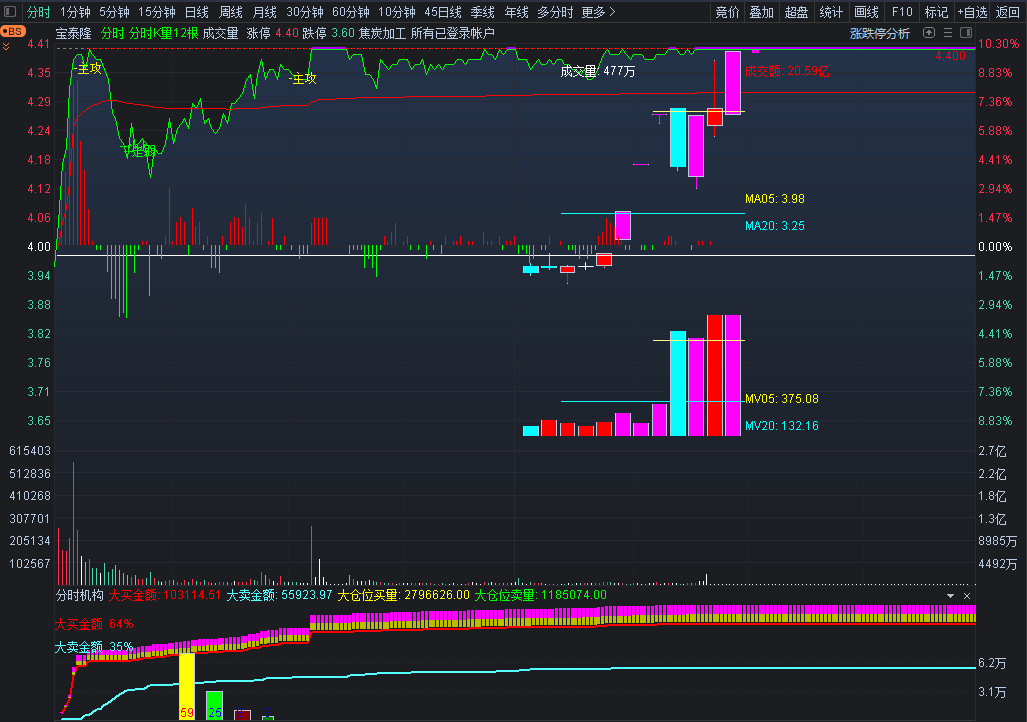This screenshot has width=1027, height=722.
Task: Click the yellow bar labeled 59
Action: coord(187,686)
